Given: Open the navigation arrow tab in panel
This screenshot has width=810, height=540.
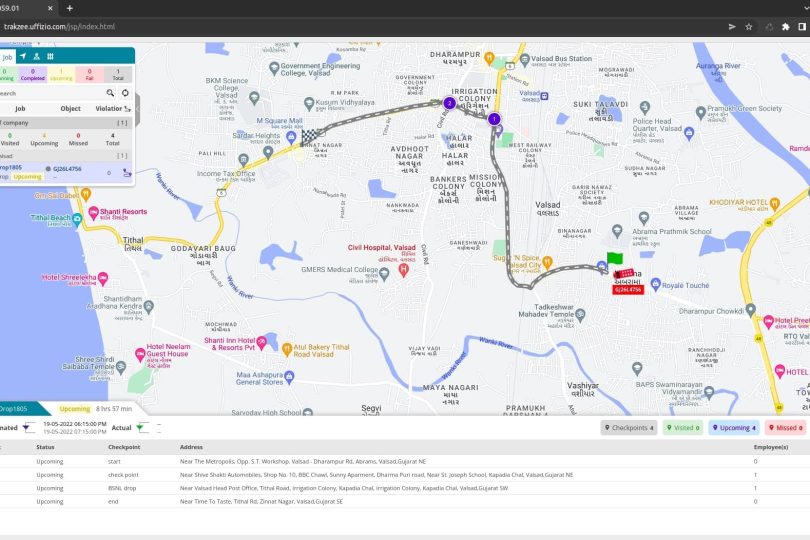Looking at the screenshot, I should [x=22, y=56].
